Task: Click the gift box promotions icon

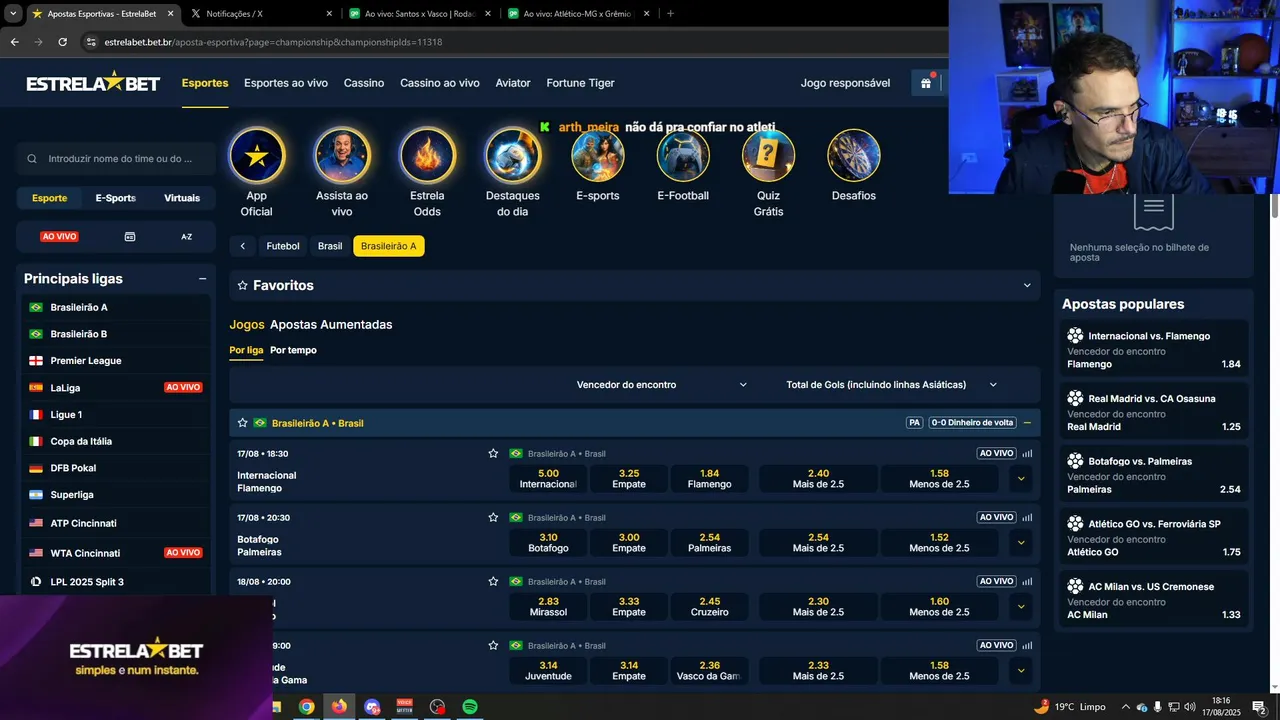Action: [x=926, y=83]
